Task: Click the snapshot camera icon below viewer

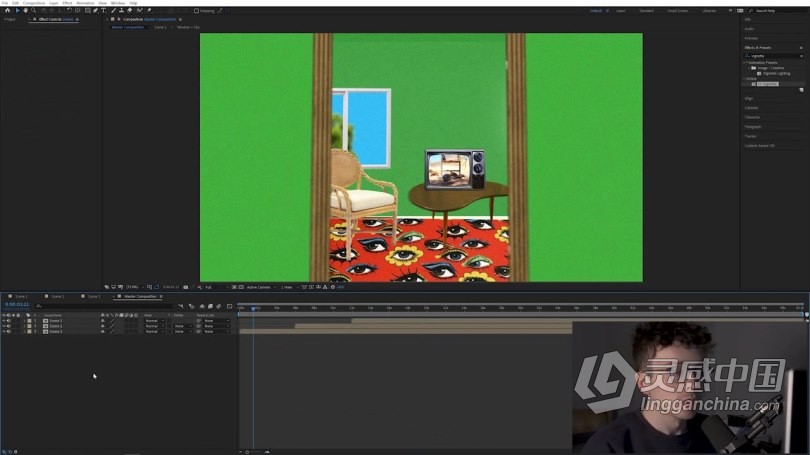Action: coord(185,287)
